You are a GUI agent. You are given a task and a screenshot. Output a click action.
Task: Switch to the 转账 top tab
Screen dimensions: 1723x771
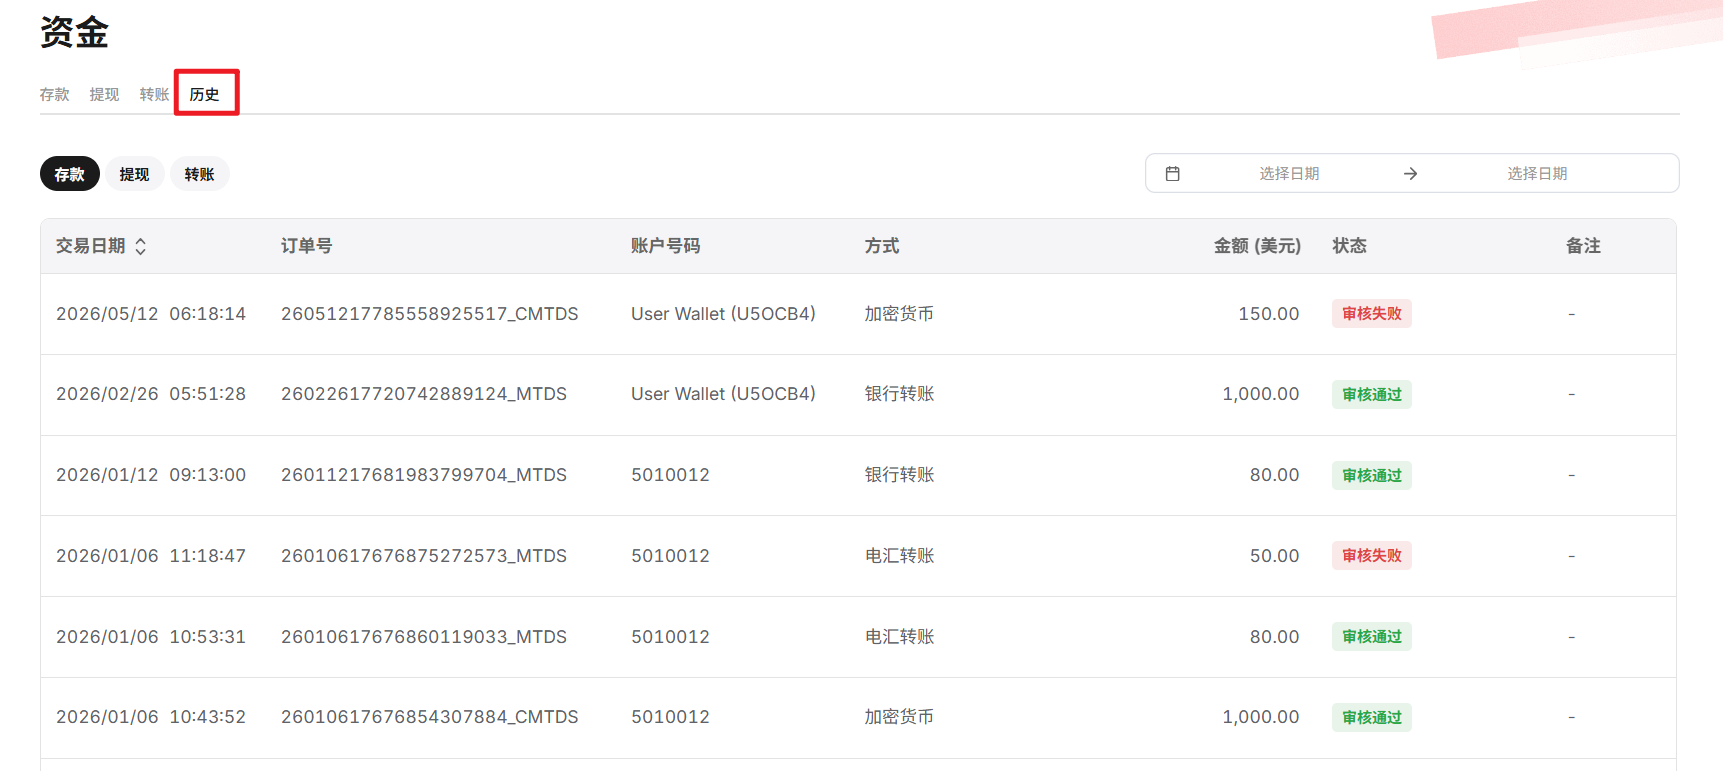point(154,94)
